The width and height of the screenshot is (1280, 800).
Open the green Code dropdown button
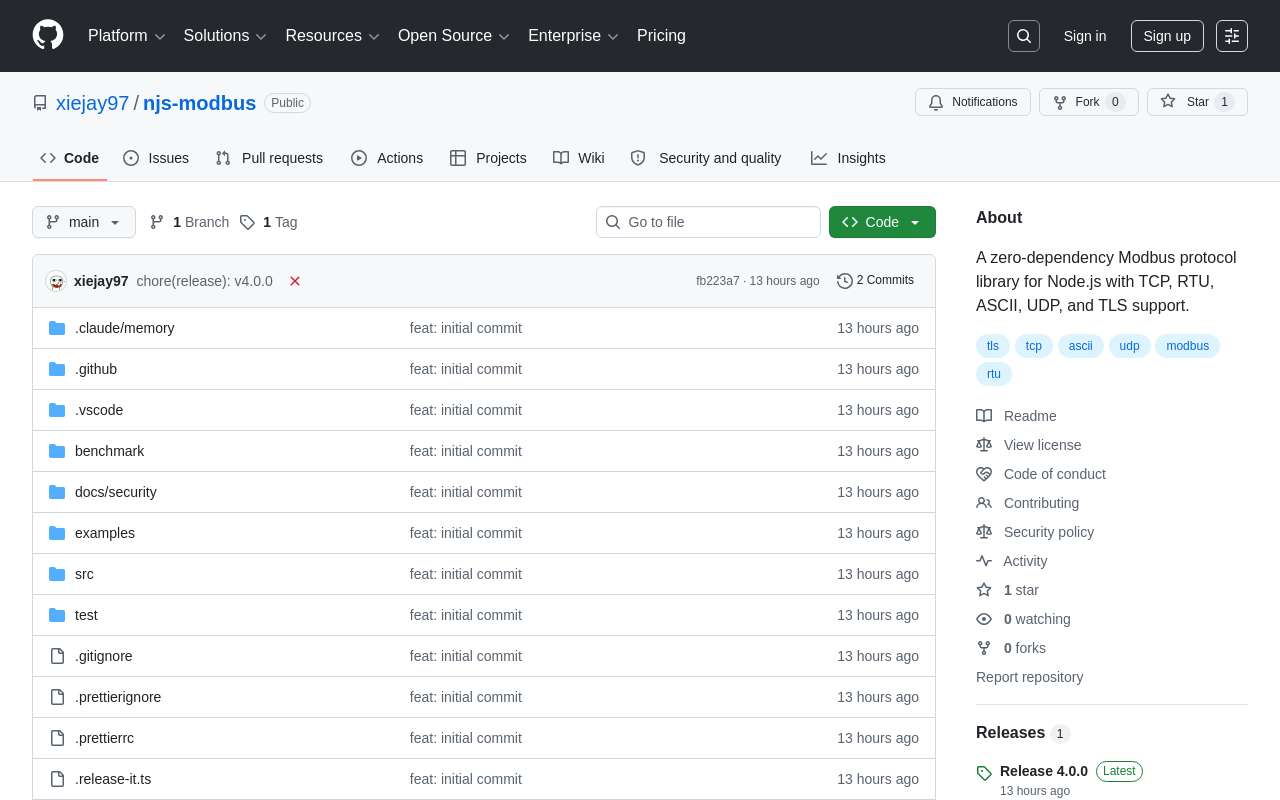(882, 222)
